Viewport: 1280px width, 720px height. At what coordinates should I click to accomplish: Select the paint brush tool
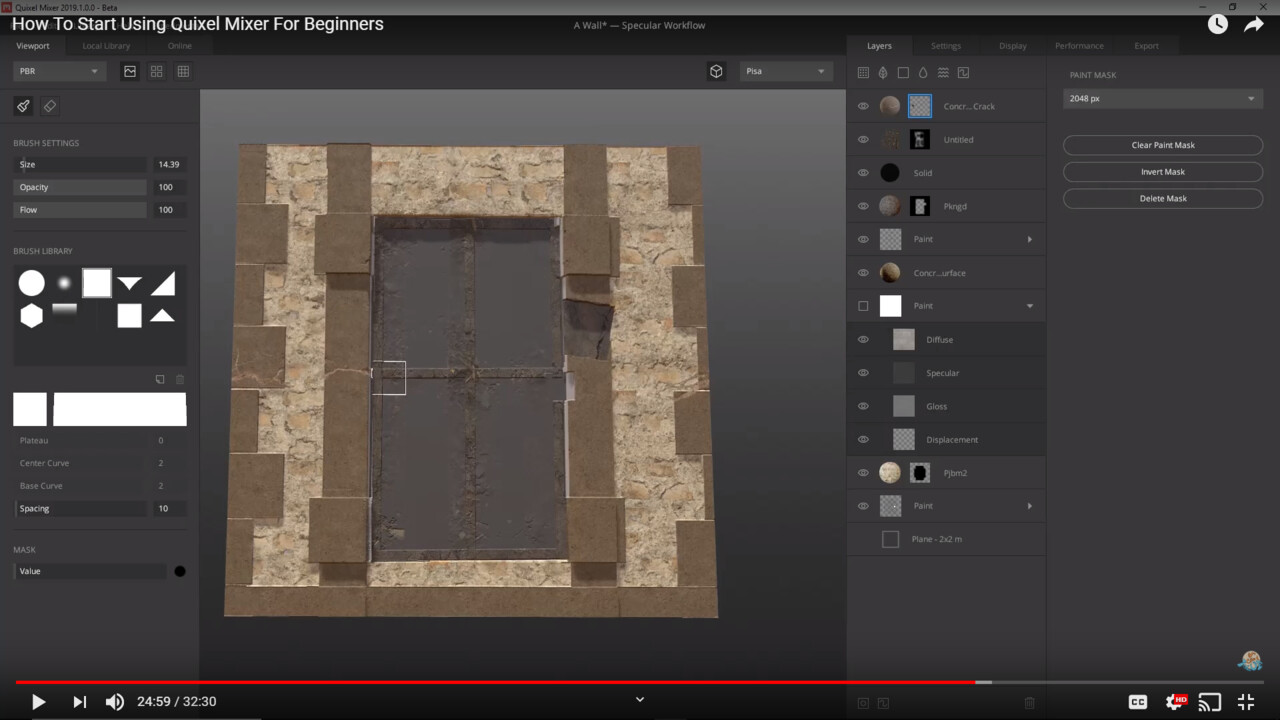point(23,106)
